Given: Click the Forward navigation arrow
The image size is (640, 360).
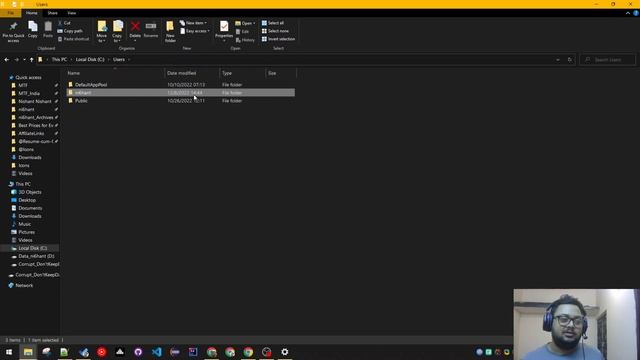Looking at the screenshot, I should point(17,60).
